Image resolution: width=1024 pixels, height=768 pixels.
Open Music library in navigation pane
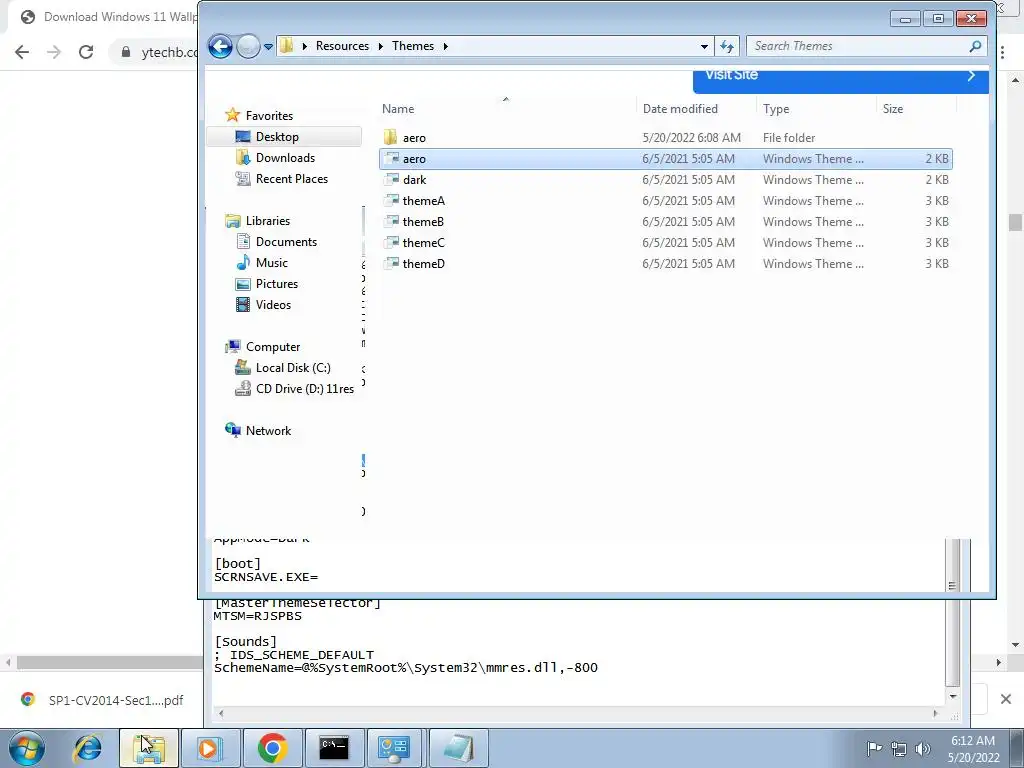point(272,263)
